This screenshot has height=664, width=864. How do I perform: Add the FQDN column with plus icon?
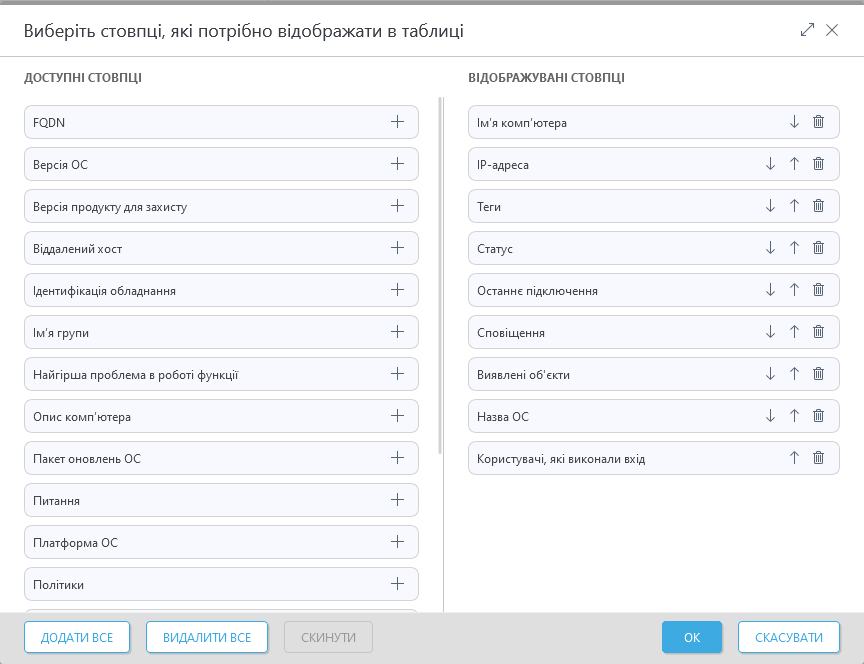pos(397,122)
